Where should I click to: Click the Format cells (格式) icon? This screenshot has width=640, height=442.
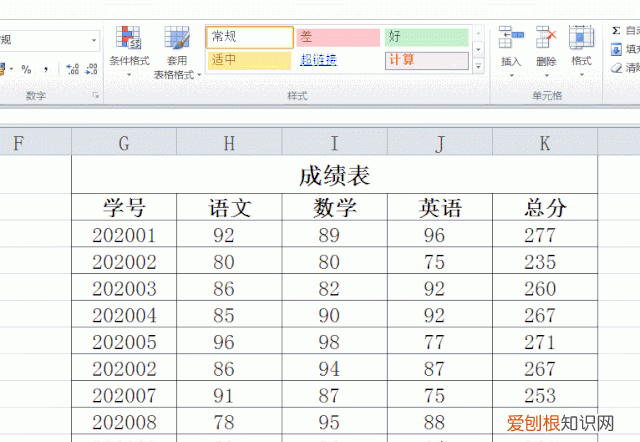pos(581,37)
